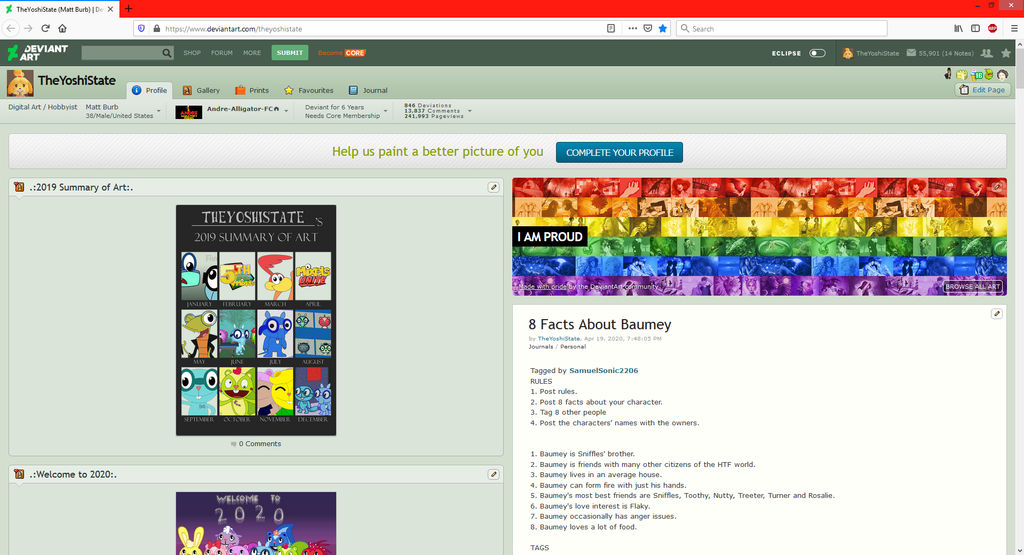The height and width of the screenshot is (555, 1024).
Task: Edit the 2019 Summary of Art widget
Action: tap(494, 187)
